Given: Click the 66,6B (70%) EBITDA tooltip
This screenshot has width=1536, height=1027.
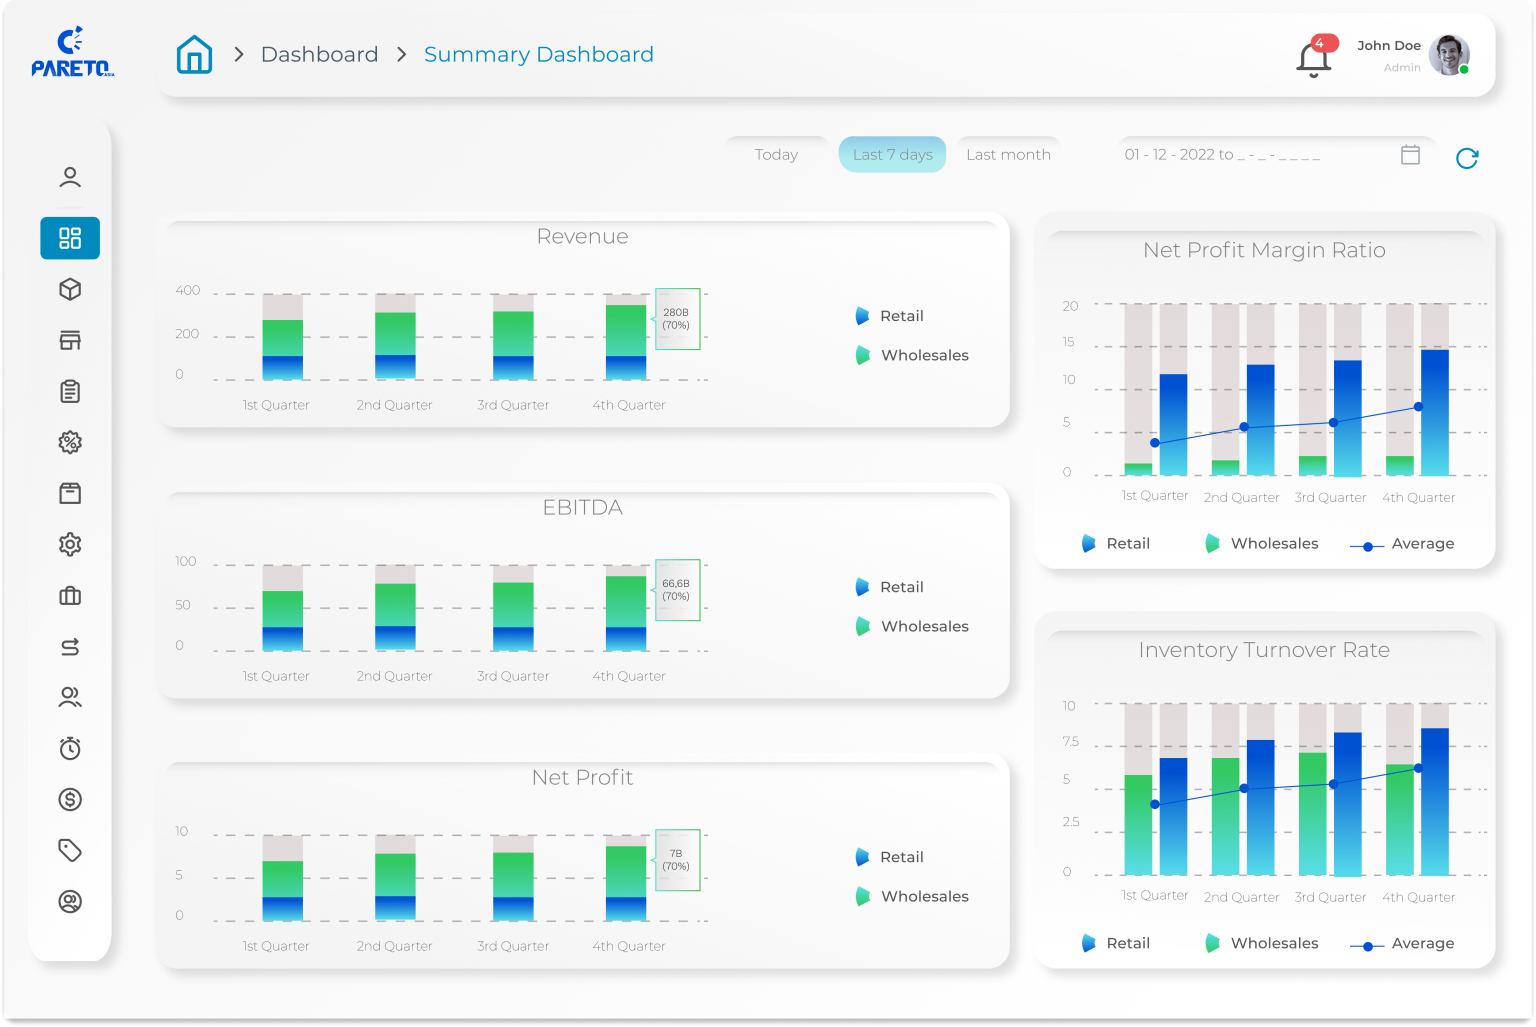Looking at the screenshot, I should click(x=677, y=590).
